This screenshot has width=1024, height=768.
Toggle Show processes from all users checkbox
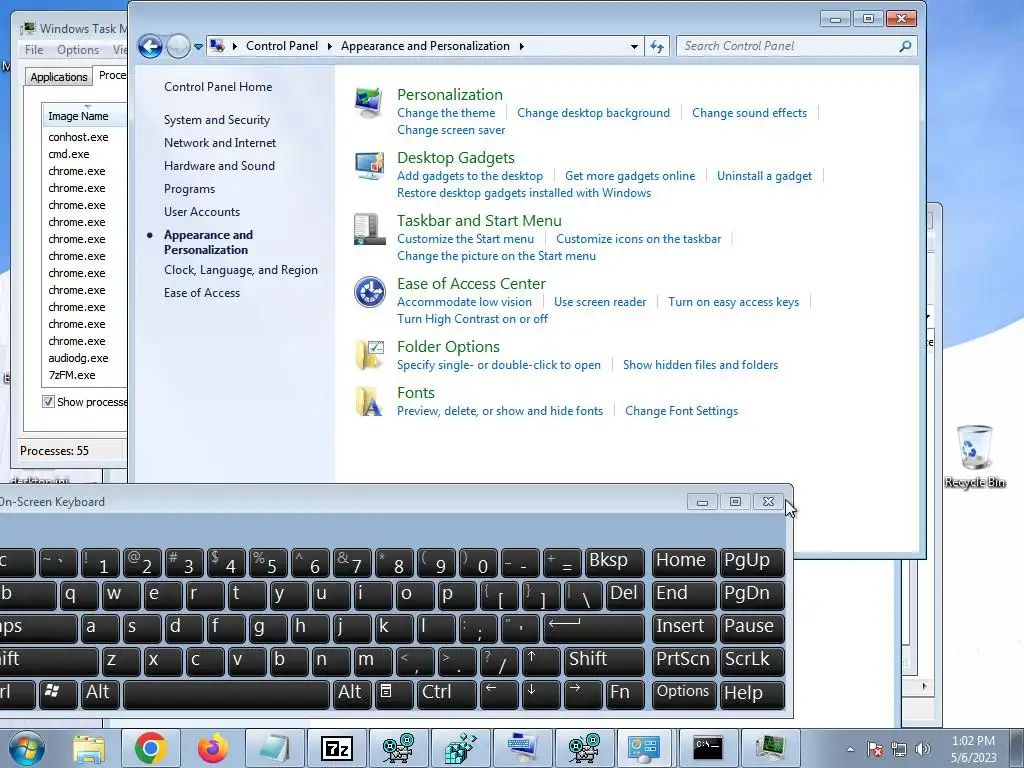(48, 402)
